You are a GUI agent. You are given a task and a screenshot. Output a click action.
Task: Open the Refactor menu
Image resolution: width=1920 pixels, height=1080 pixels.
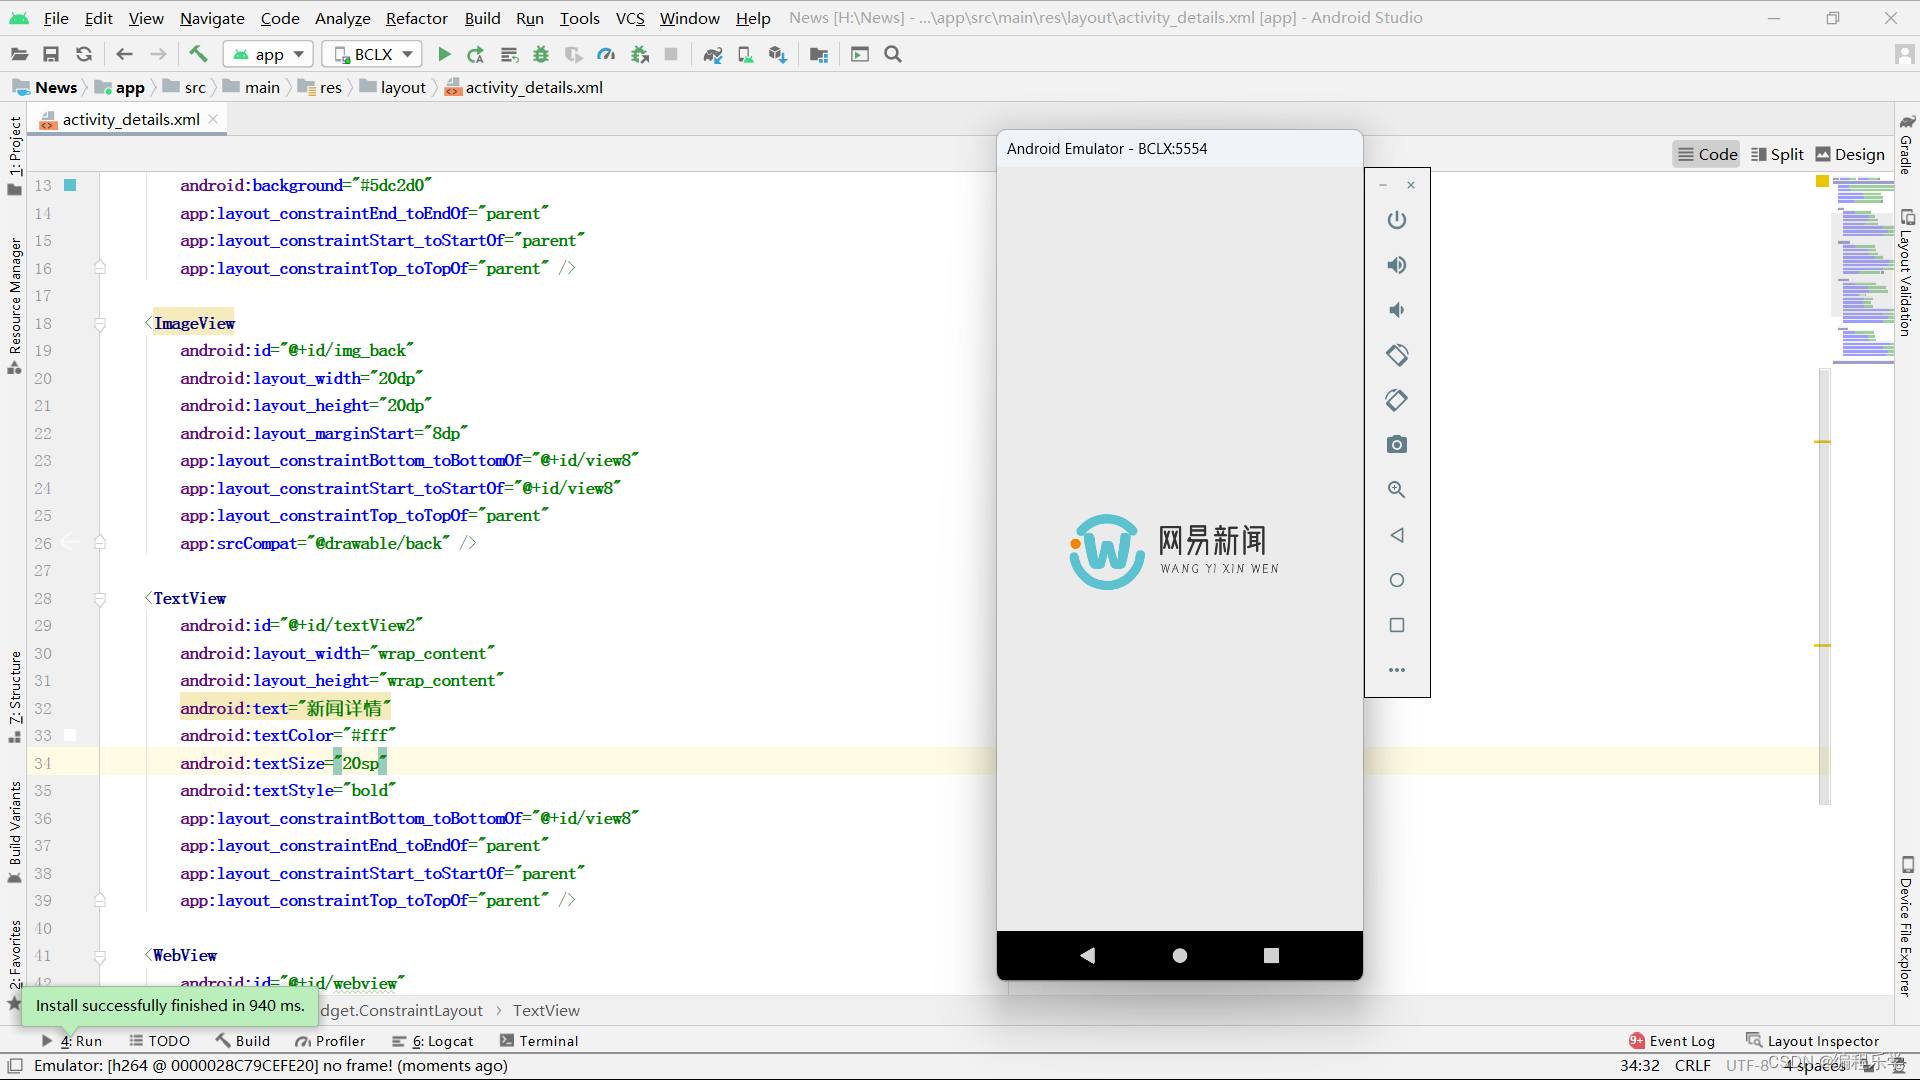tap(415, 17)
